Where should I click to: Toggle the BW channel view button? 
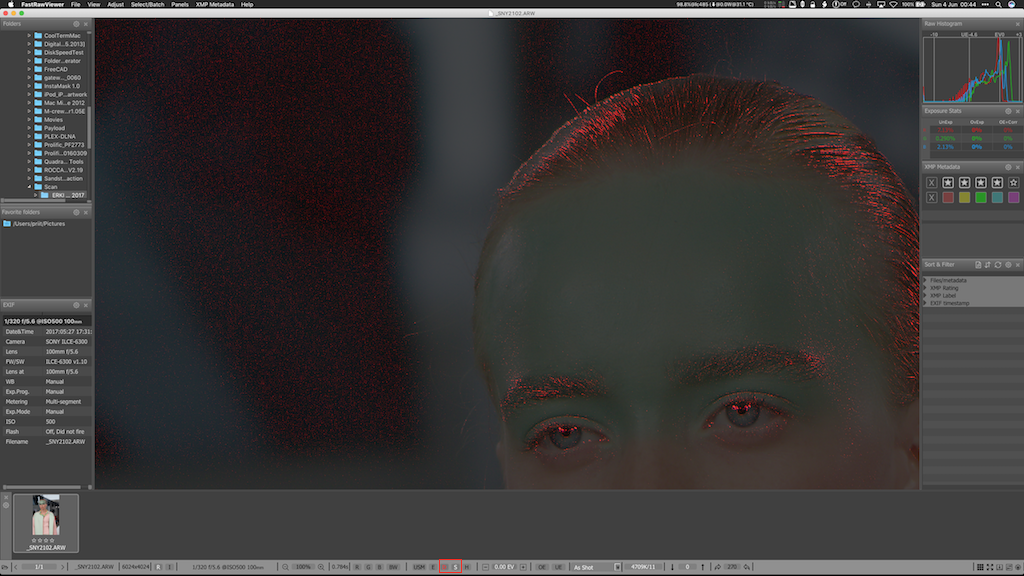click(394, 567)
